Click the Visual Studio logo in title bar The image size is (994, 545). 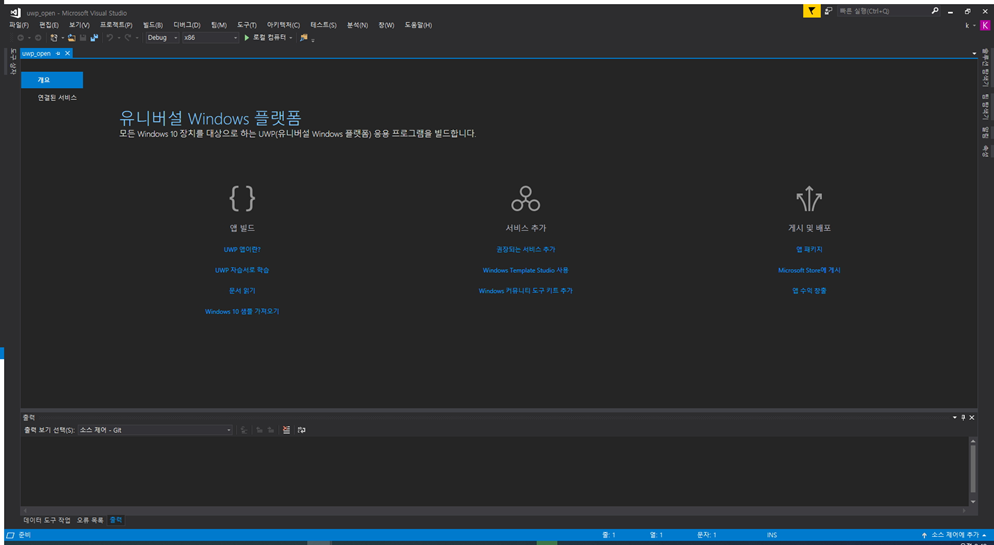(16, 13)
